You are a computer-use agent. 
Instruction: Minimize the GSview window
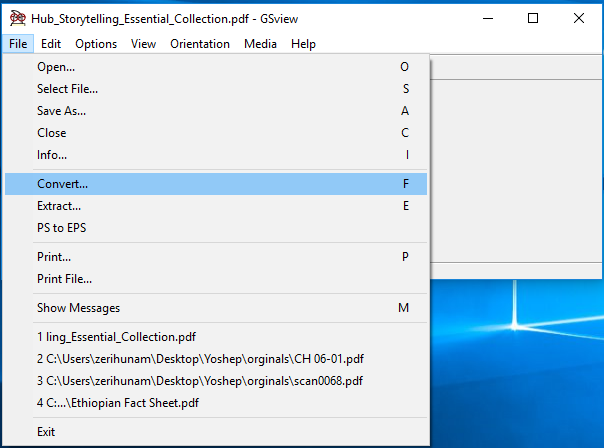click(488, 18)
